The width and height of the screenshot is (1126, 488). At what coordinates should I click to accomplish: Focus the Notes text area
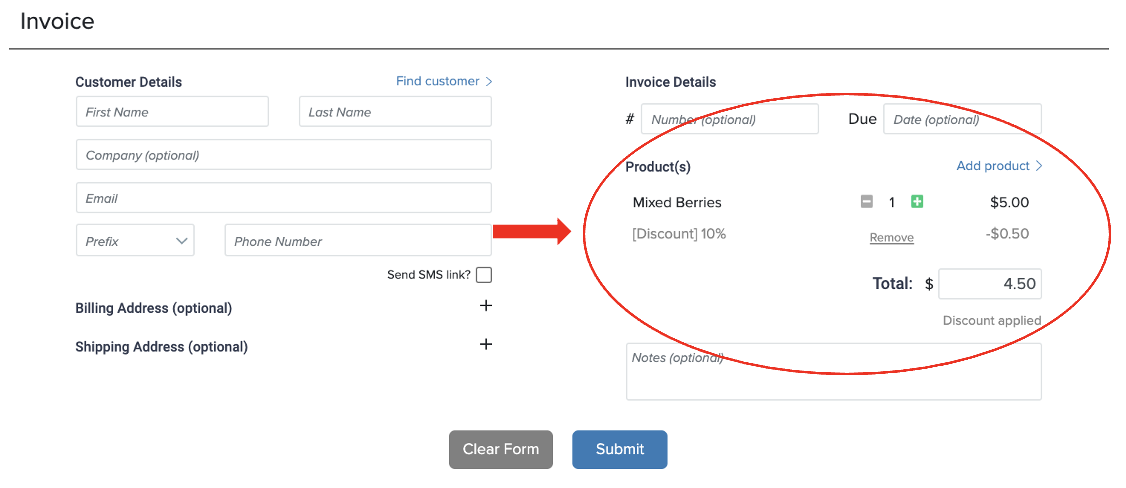tap(834, 372)
